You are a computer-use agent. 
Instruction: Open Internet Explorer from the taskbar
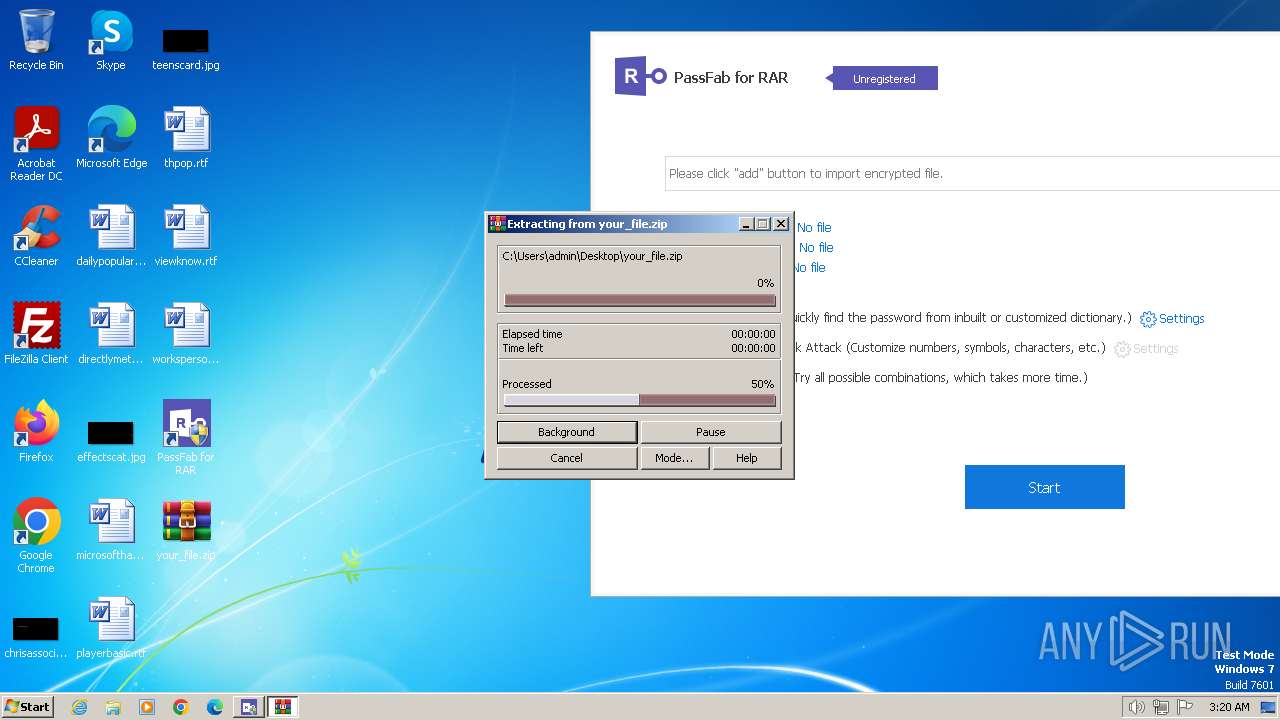coord(79,707)
